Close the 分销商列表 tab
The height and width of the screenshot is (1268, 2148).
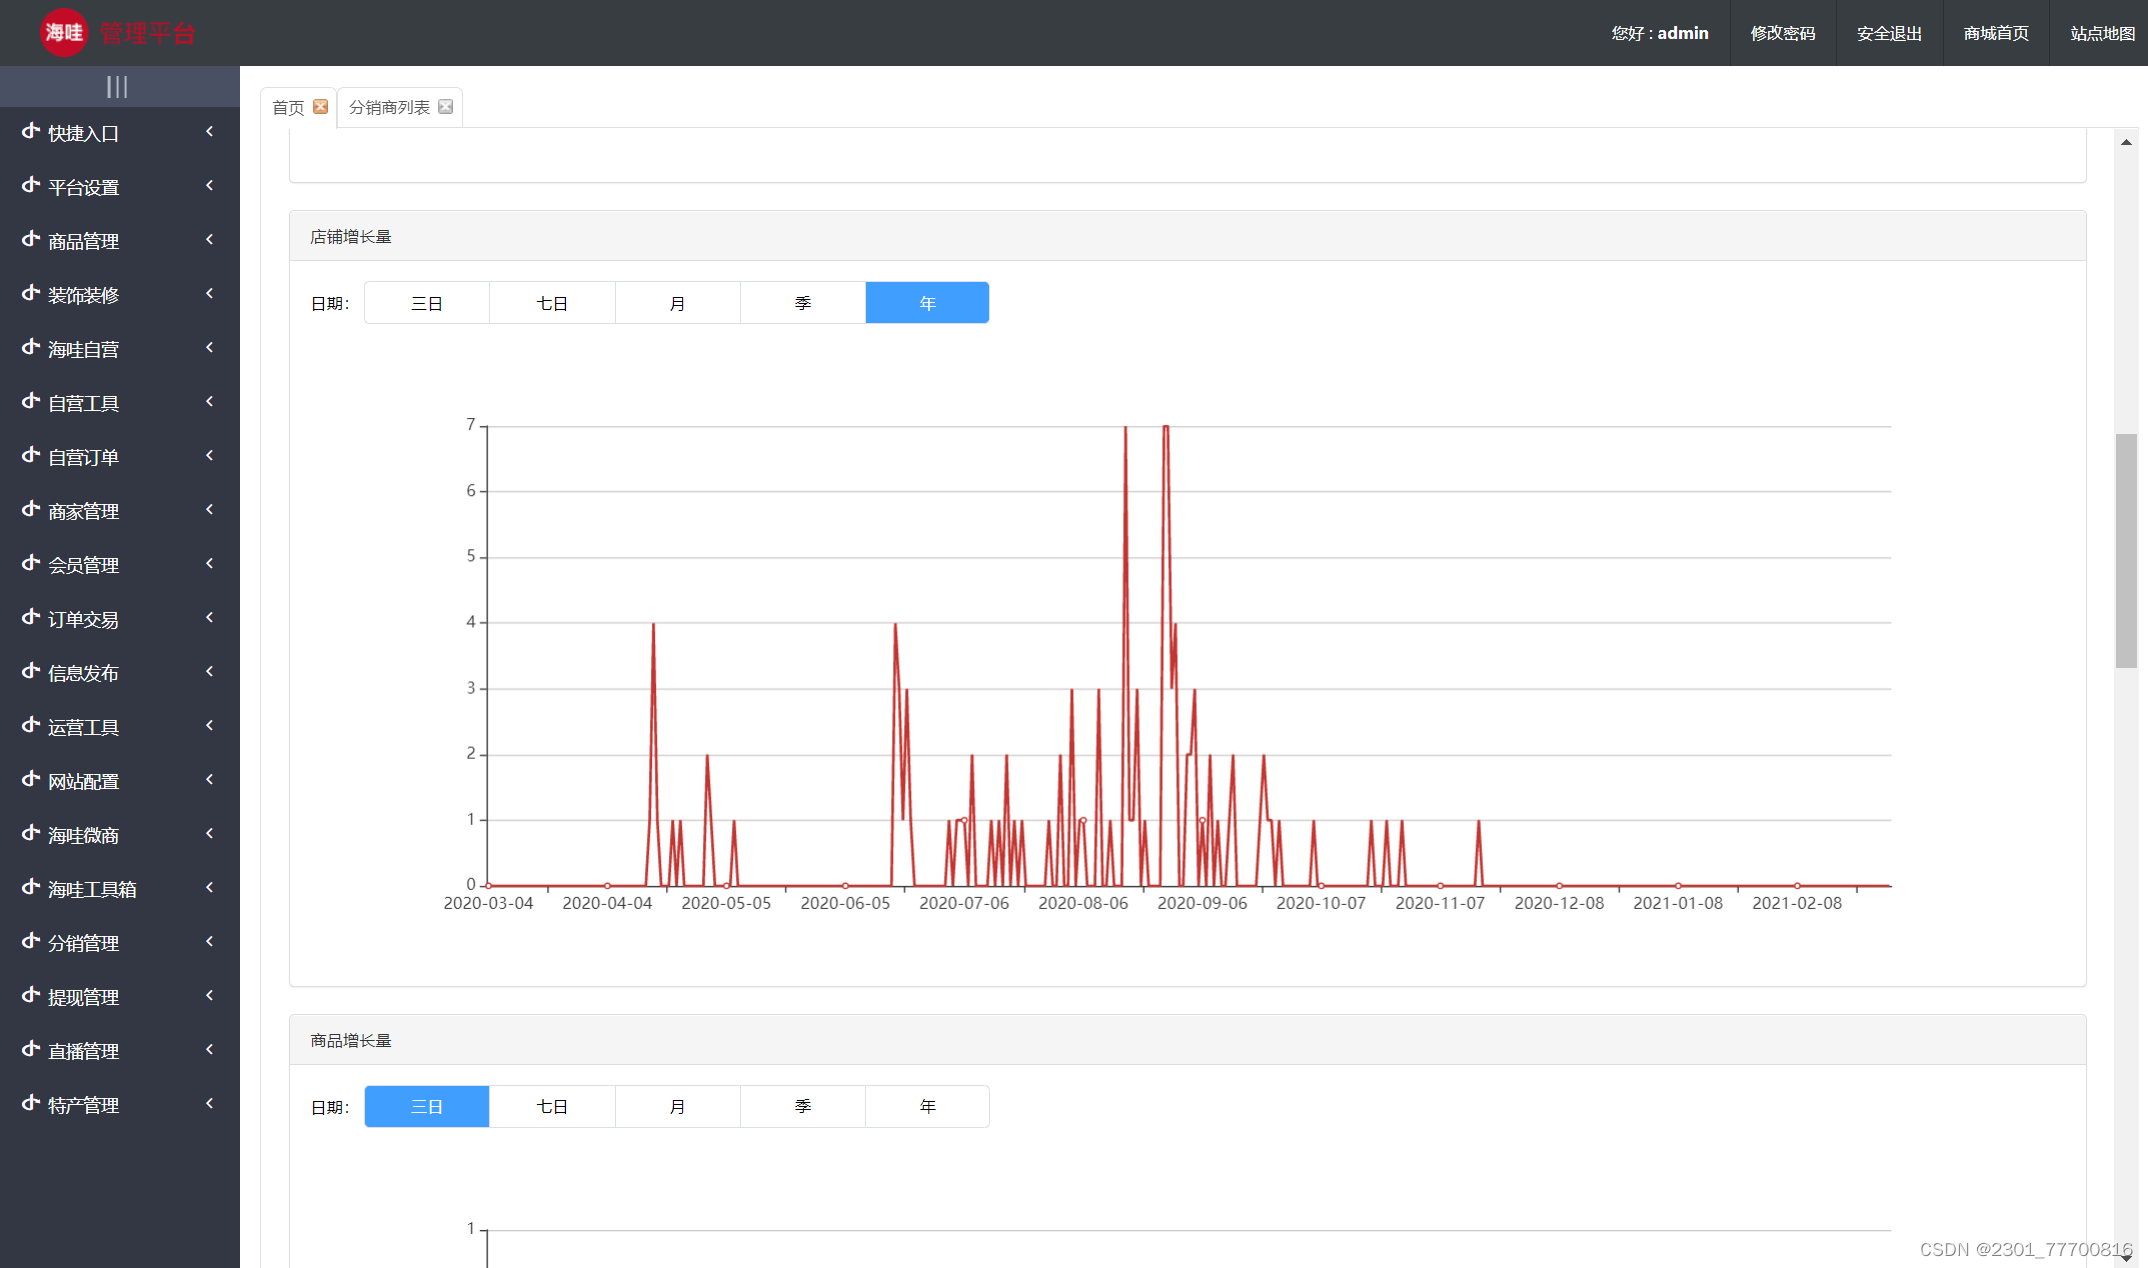pyautogui.click(x=445, y=107)
